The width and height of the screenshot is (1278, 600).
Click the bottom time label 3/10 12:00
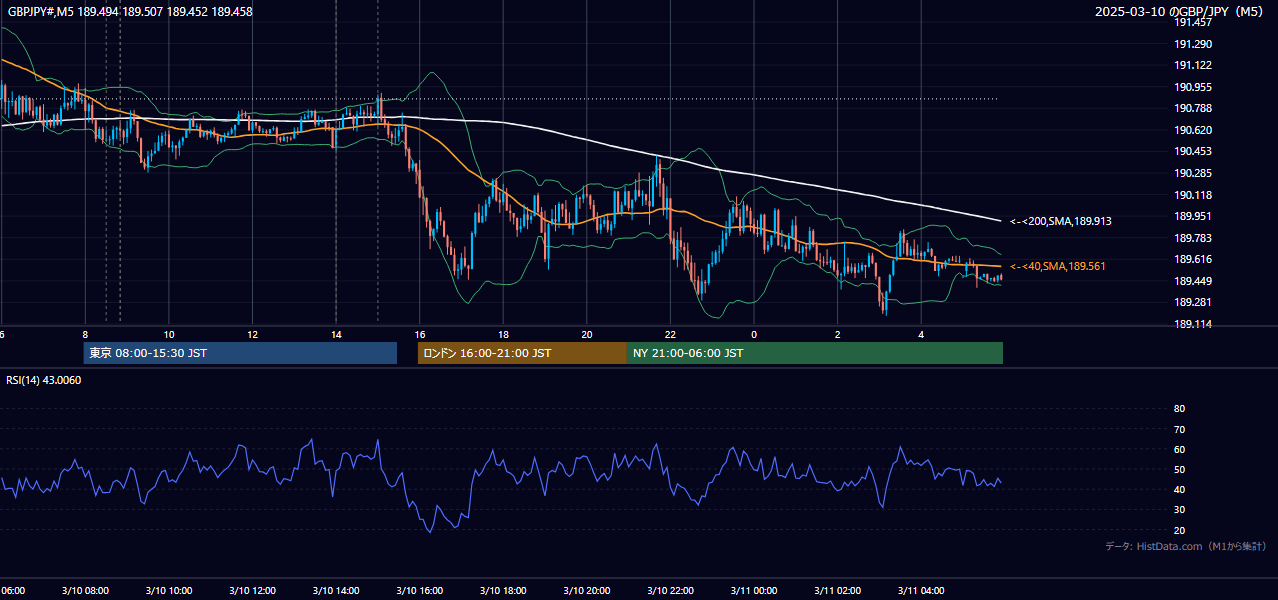coord(252,591)
